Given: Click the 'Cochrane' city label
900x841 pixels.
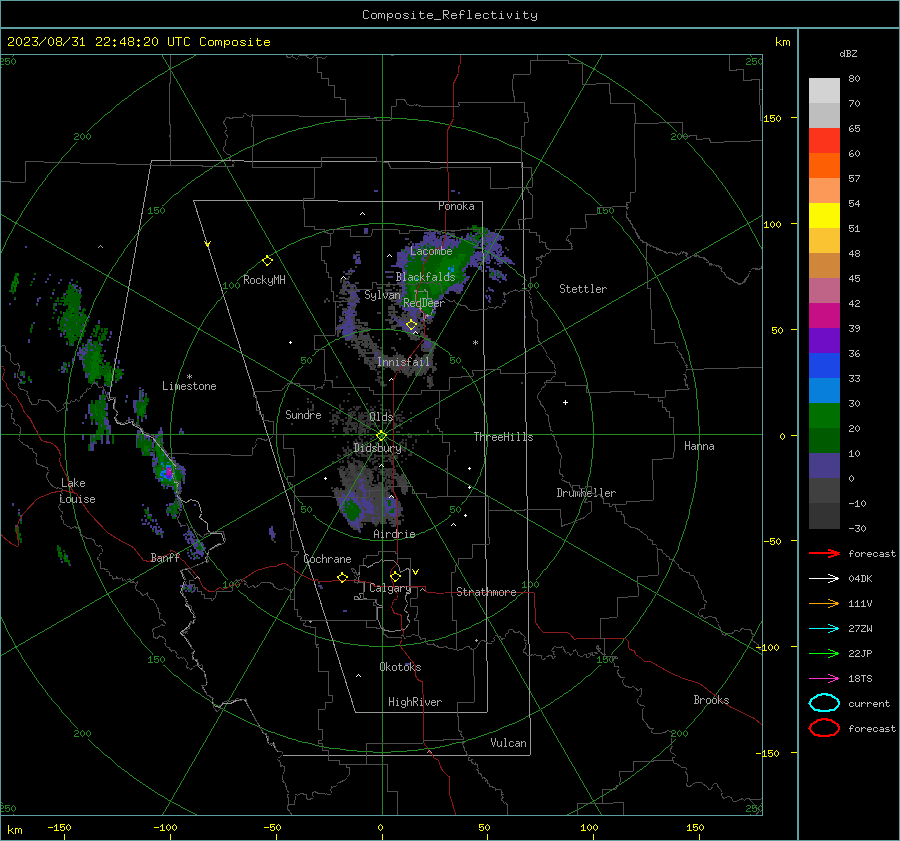Looking at the screenshot, I should coord(327,559).
